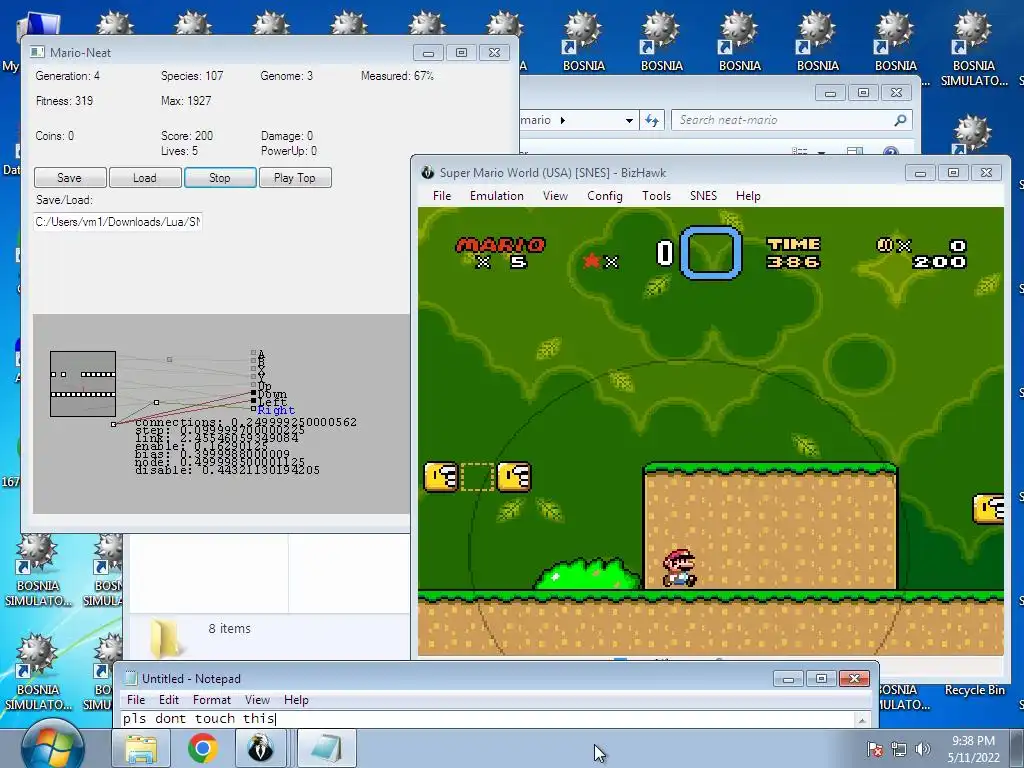This screenshot has width=1024, height=768.
Task: Click the Notepad title bar icon
Action: pyautogui.click(x=131, y=679)
